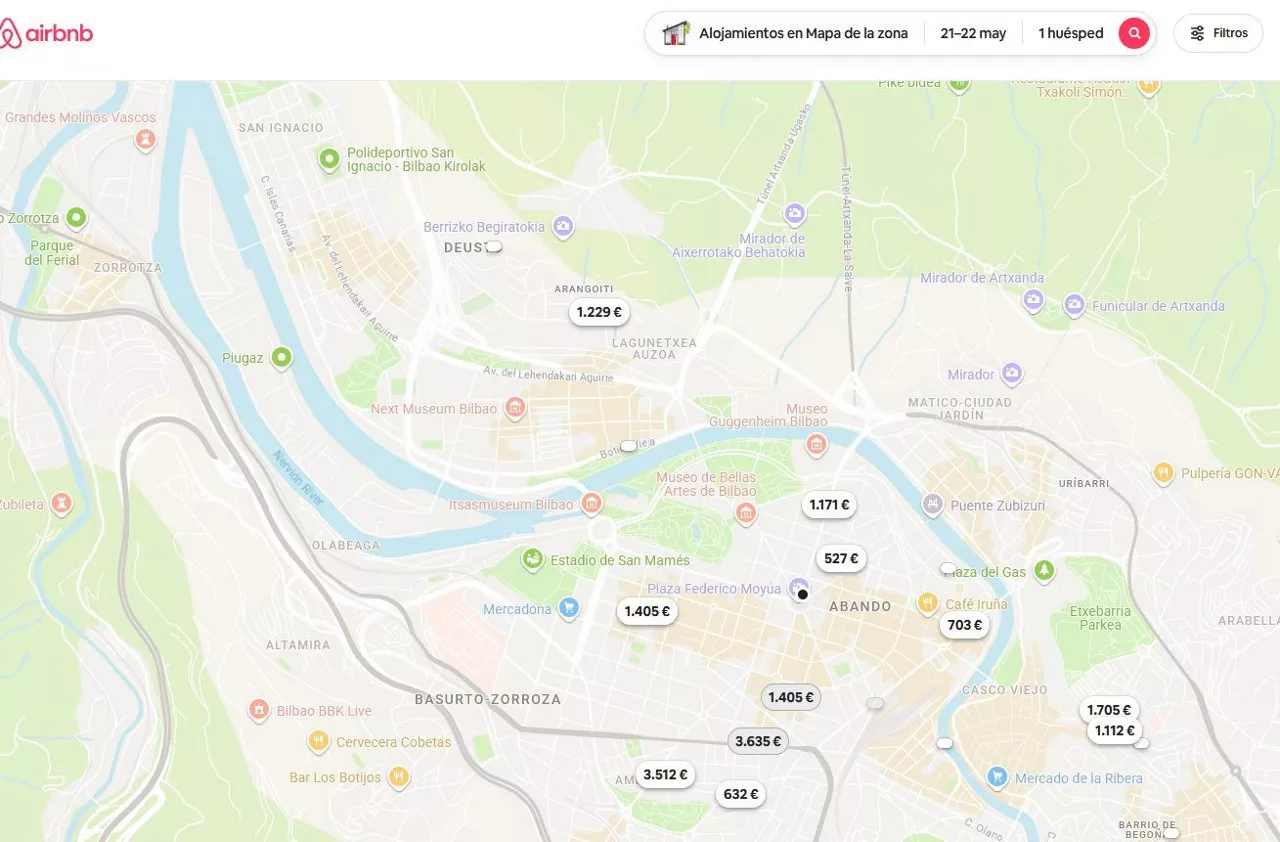Click the small white marker beside Plaza del Gas
This screenshot has height=842, width=1280.
(948, 568)
